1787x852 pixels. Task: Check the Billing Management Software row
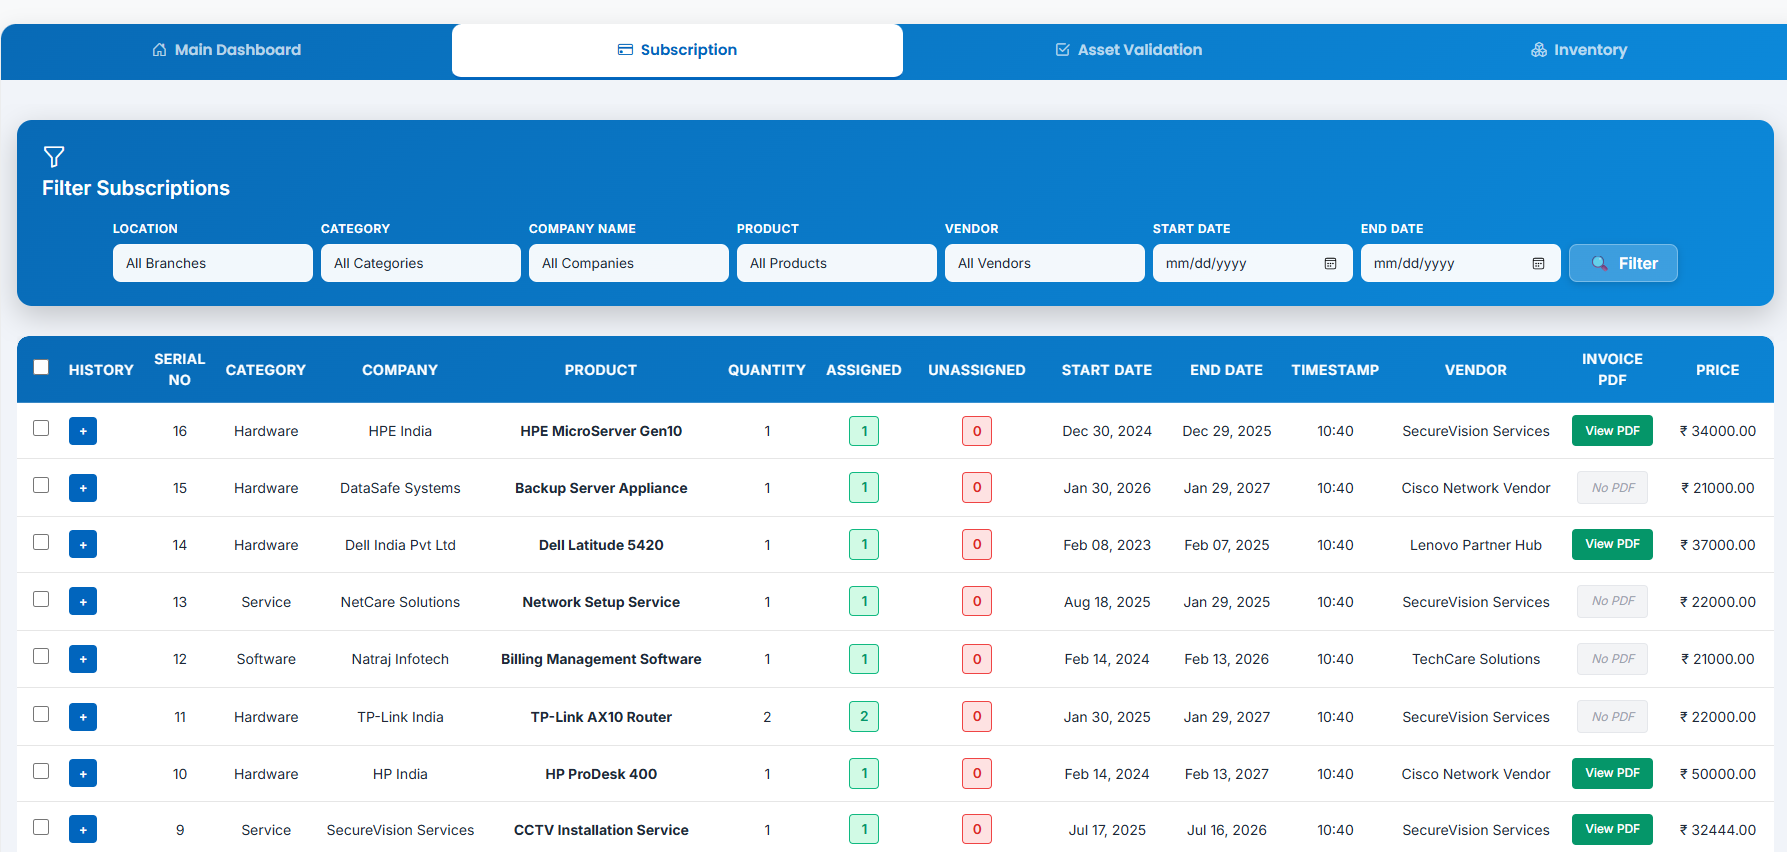[41, 656]
